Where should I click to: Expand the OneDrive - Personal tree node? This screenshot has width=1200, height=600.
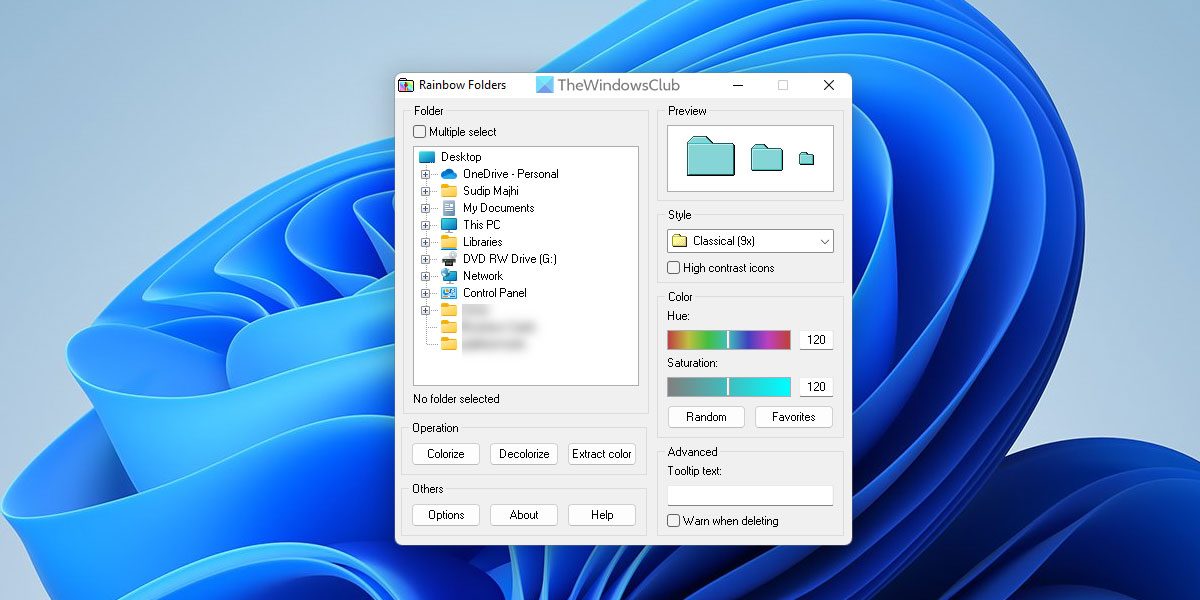[x=426, y=174]
